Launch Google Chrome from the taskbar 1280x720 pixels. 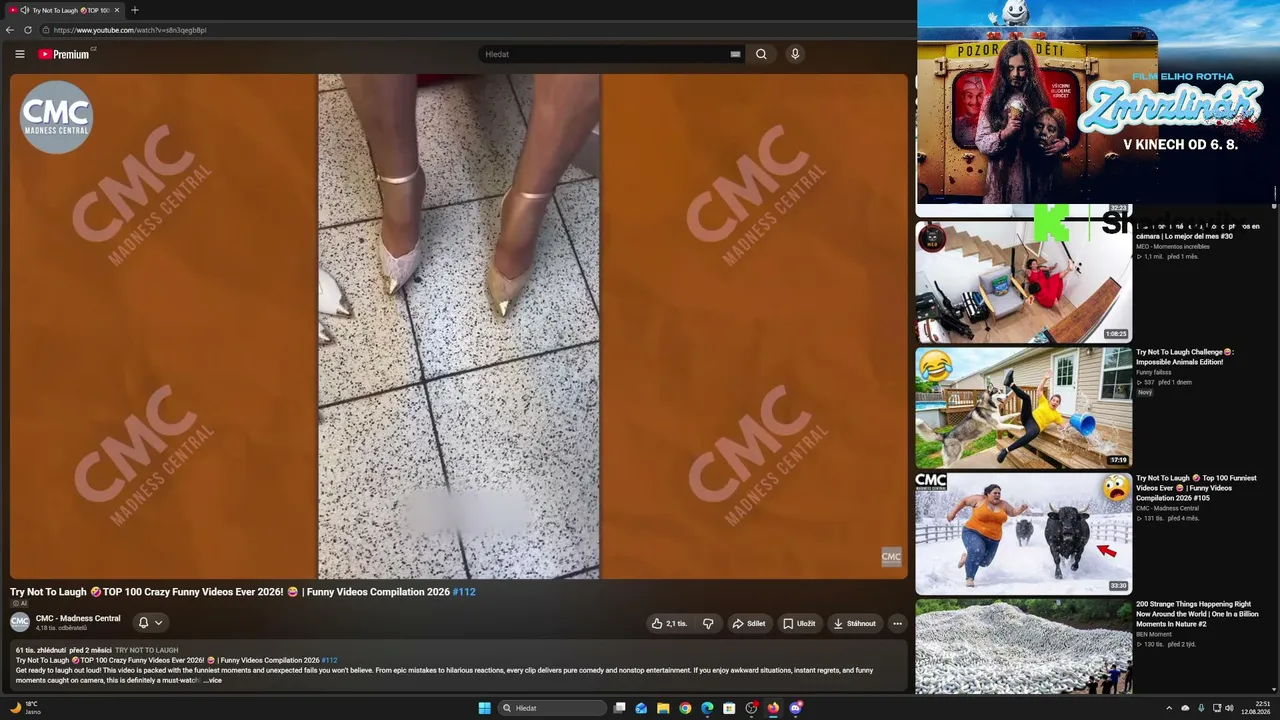[685, 708]
